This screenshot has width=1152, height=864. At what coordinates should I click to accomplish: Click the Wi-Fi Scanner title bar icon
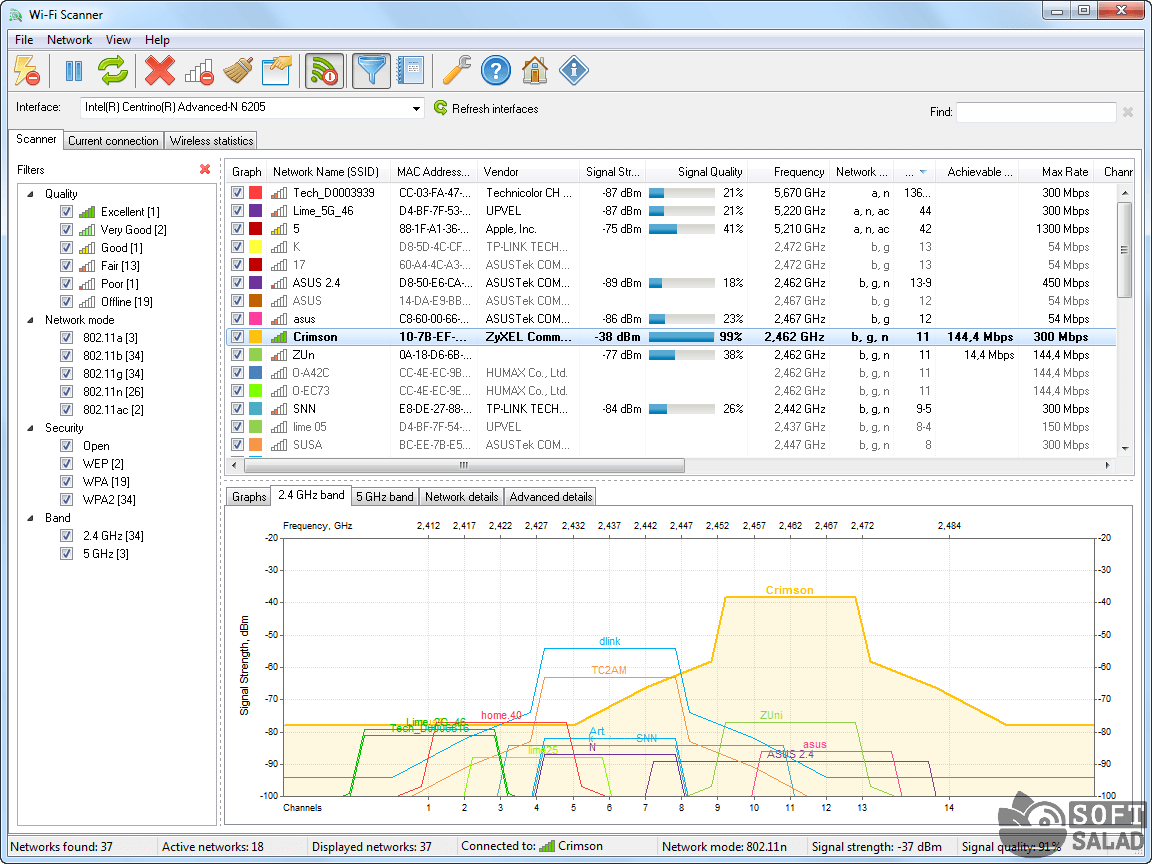point(15,15)
